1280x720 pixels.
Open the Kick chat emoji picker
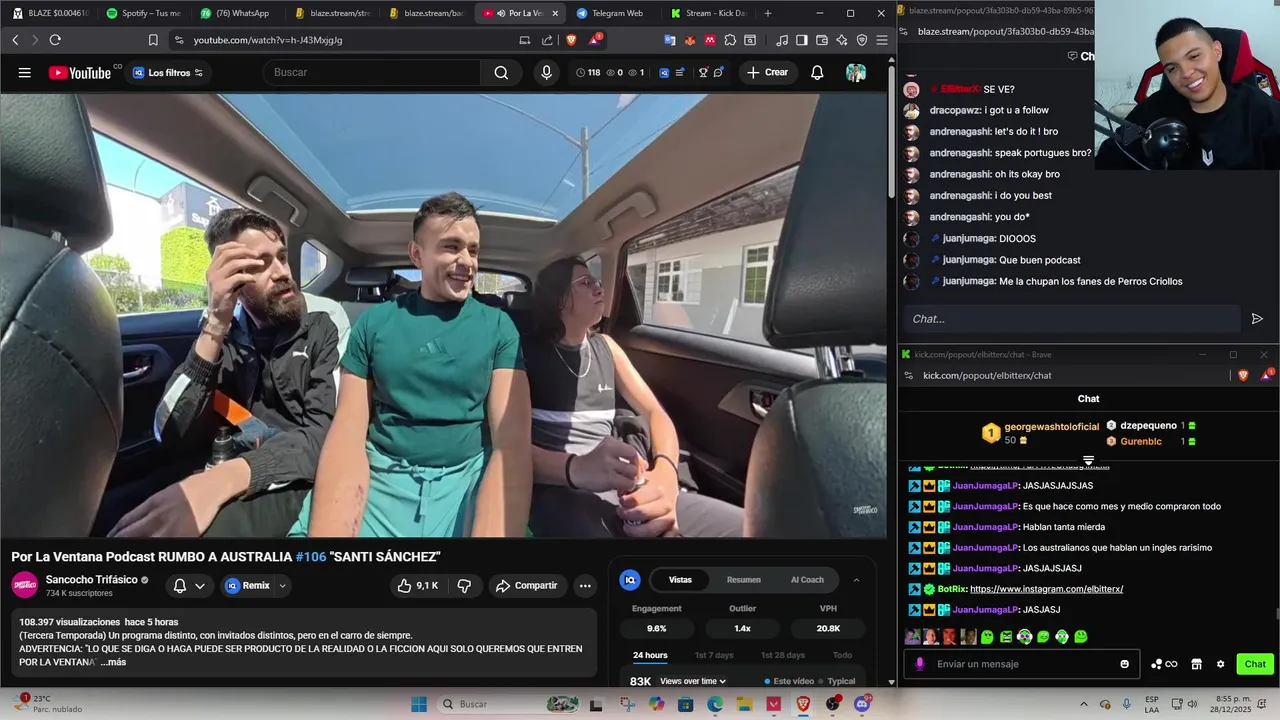coord(1124,664)
